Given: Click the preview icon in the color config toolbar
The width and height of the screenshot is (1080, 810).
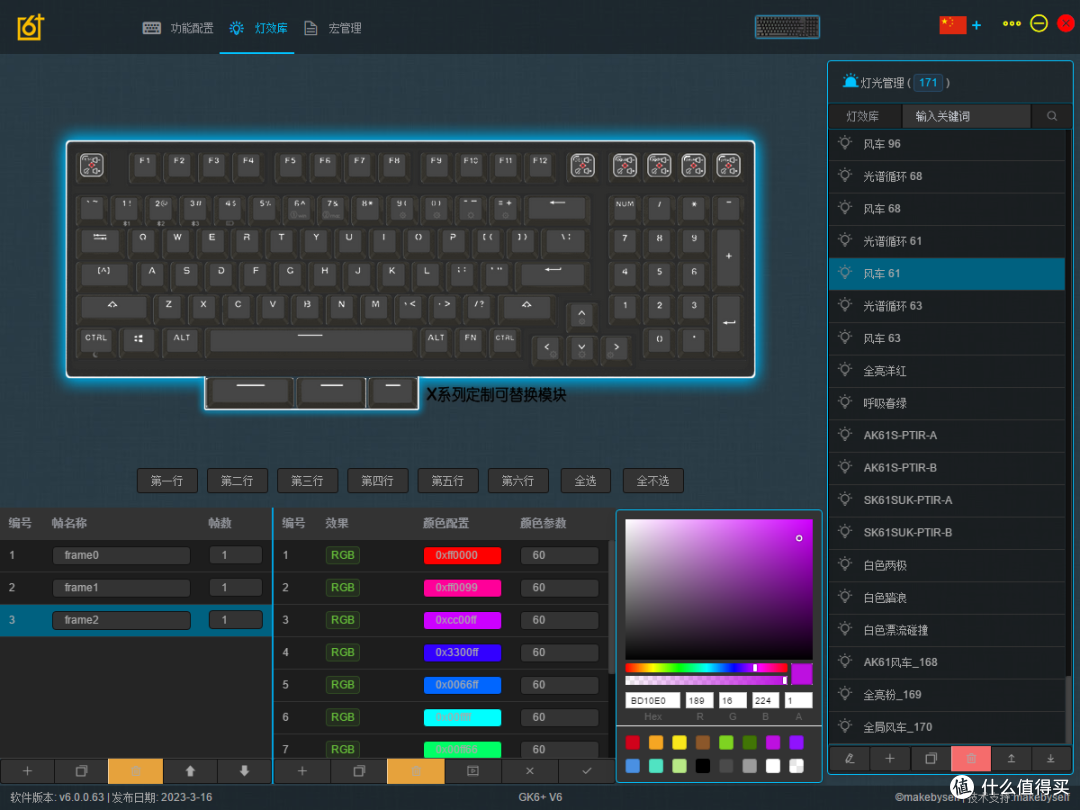Looking at the screenshot, I should click(x=473, y=771).
